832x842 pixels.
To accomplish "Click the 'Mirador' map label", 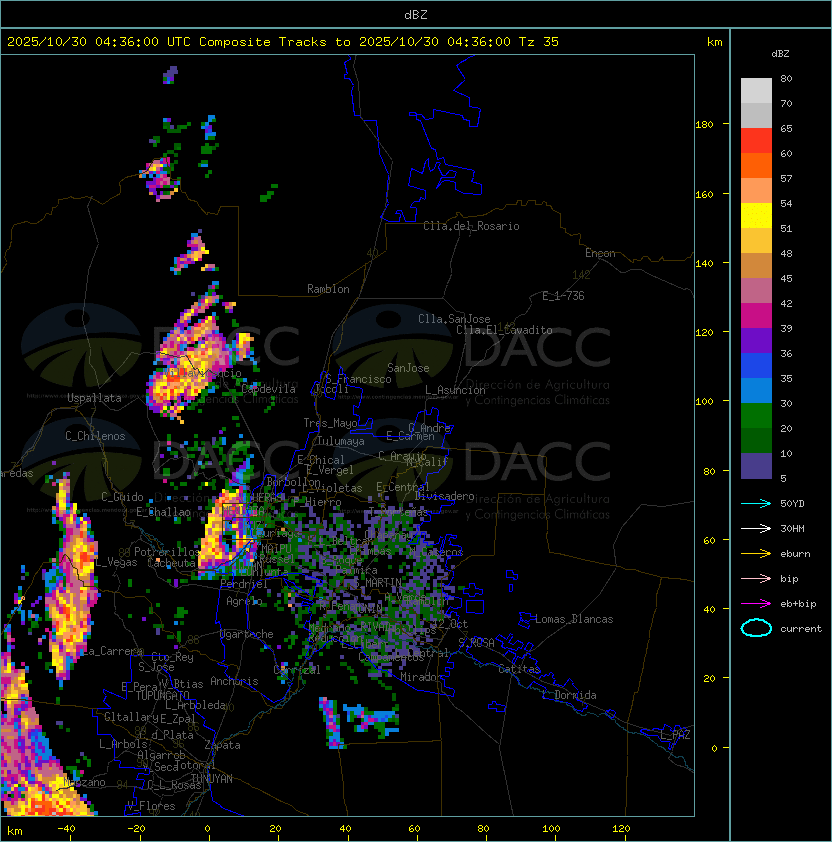I will click(x=422, y=677).
